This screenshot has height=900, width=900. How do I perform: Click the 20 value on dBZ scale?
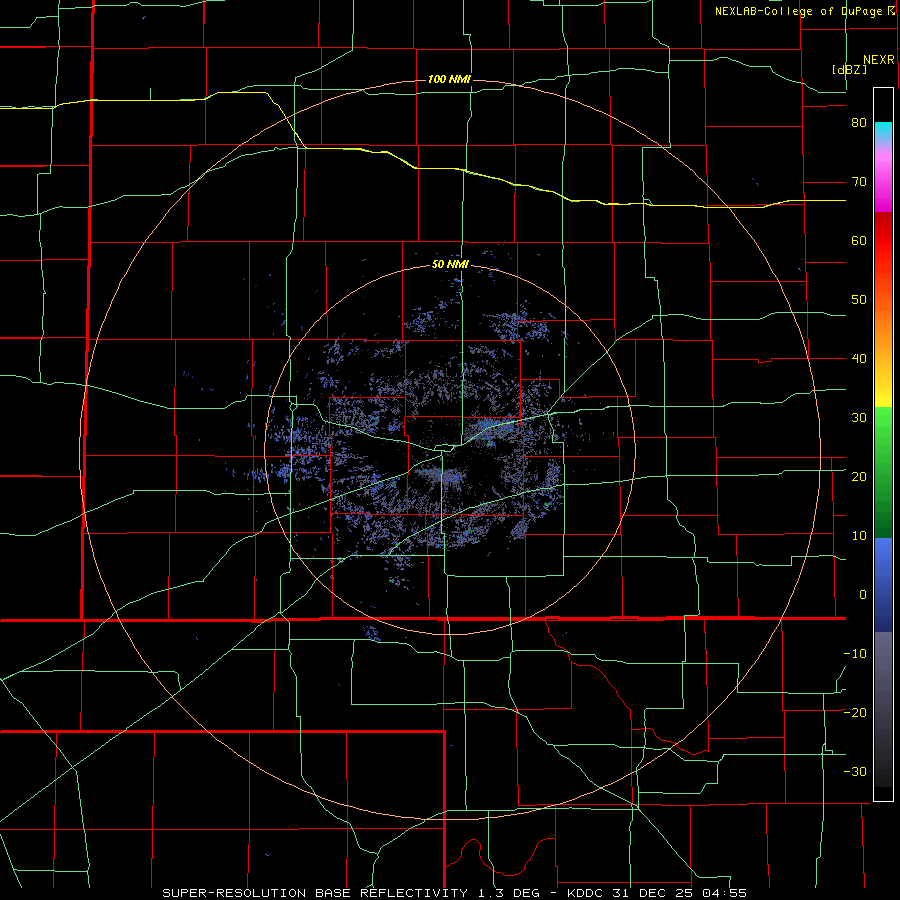point(859,477)
